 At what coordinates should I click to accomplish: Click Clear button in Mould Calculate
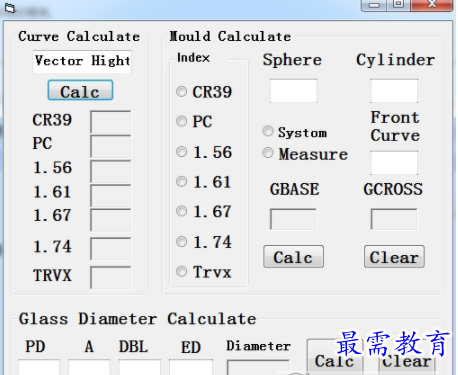pos(394,257)
